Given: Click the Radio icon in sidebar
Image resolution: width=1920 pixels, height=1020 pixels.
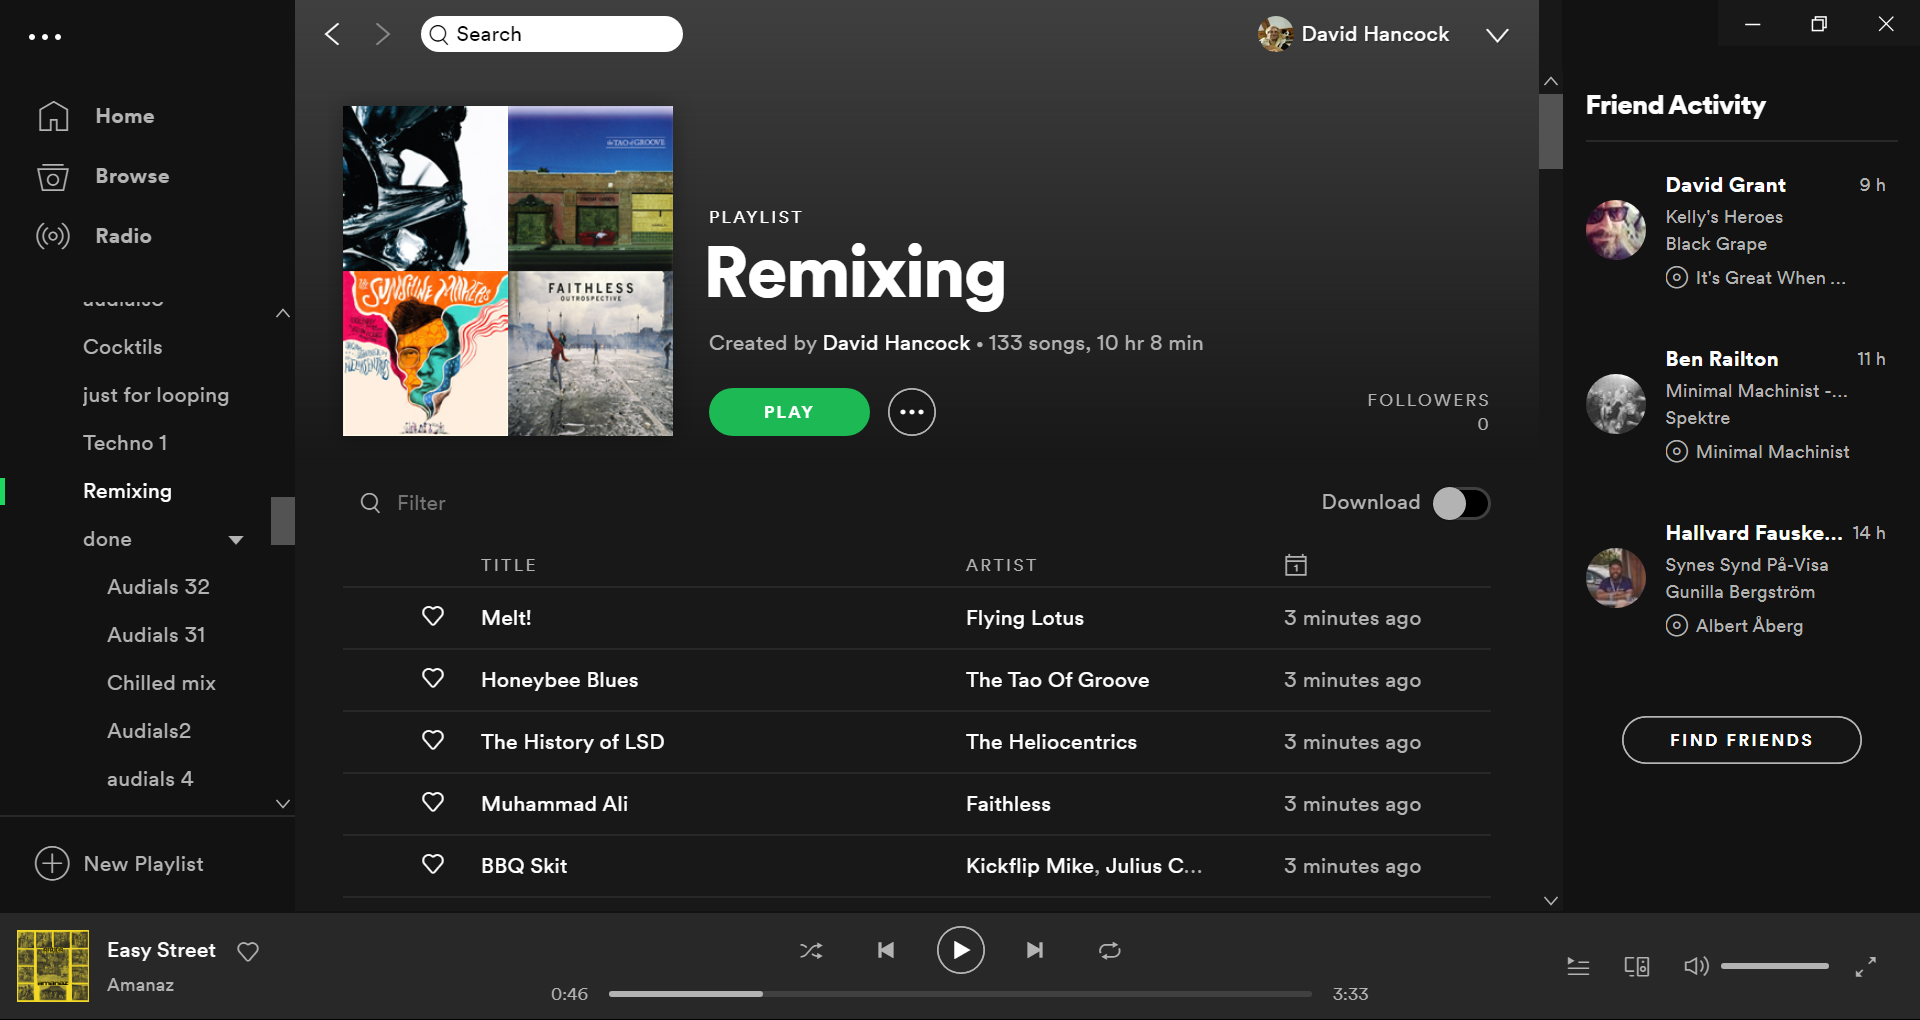Looking at the screenshot, I should tap(53, 236).
